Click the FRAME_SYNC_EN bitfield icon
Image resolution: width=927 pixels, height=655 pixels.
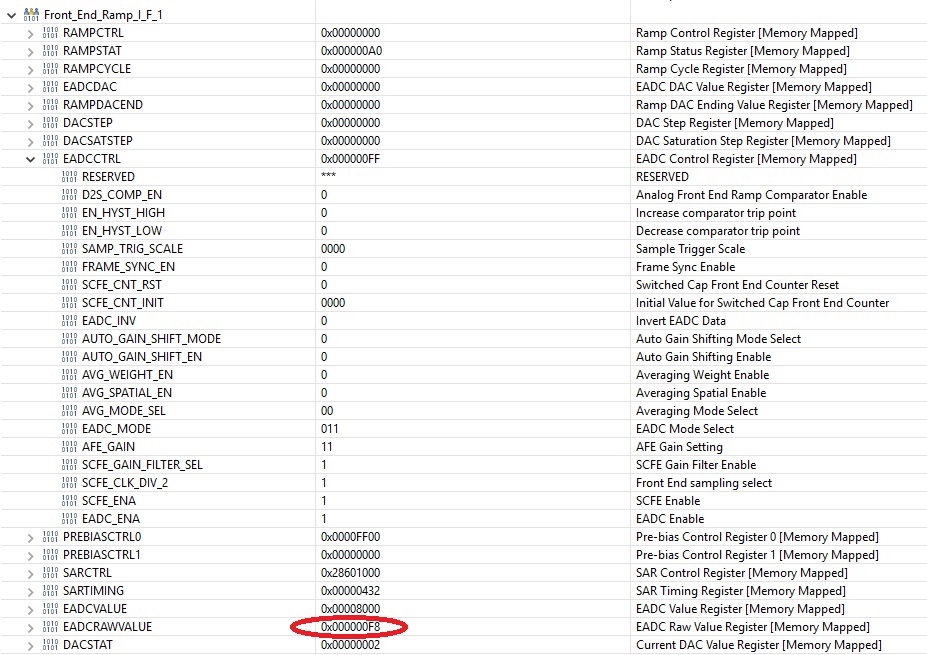pyautogui.click(x=69, y=267)
